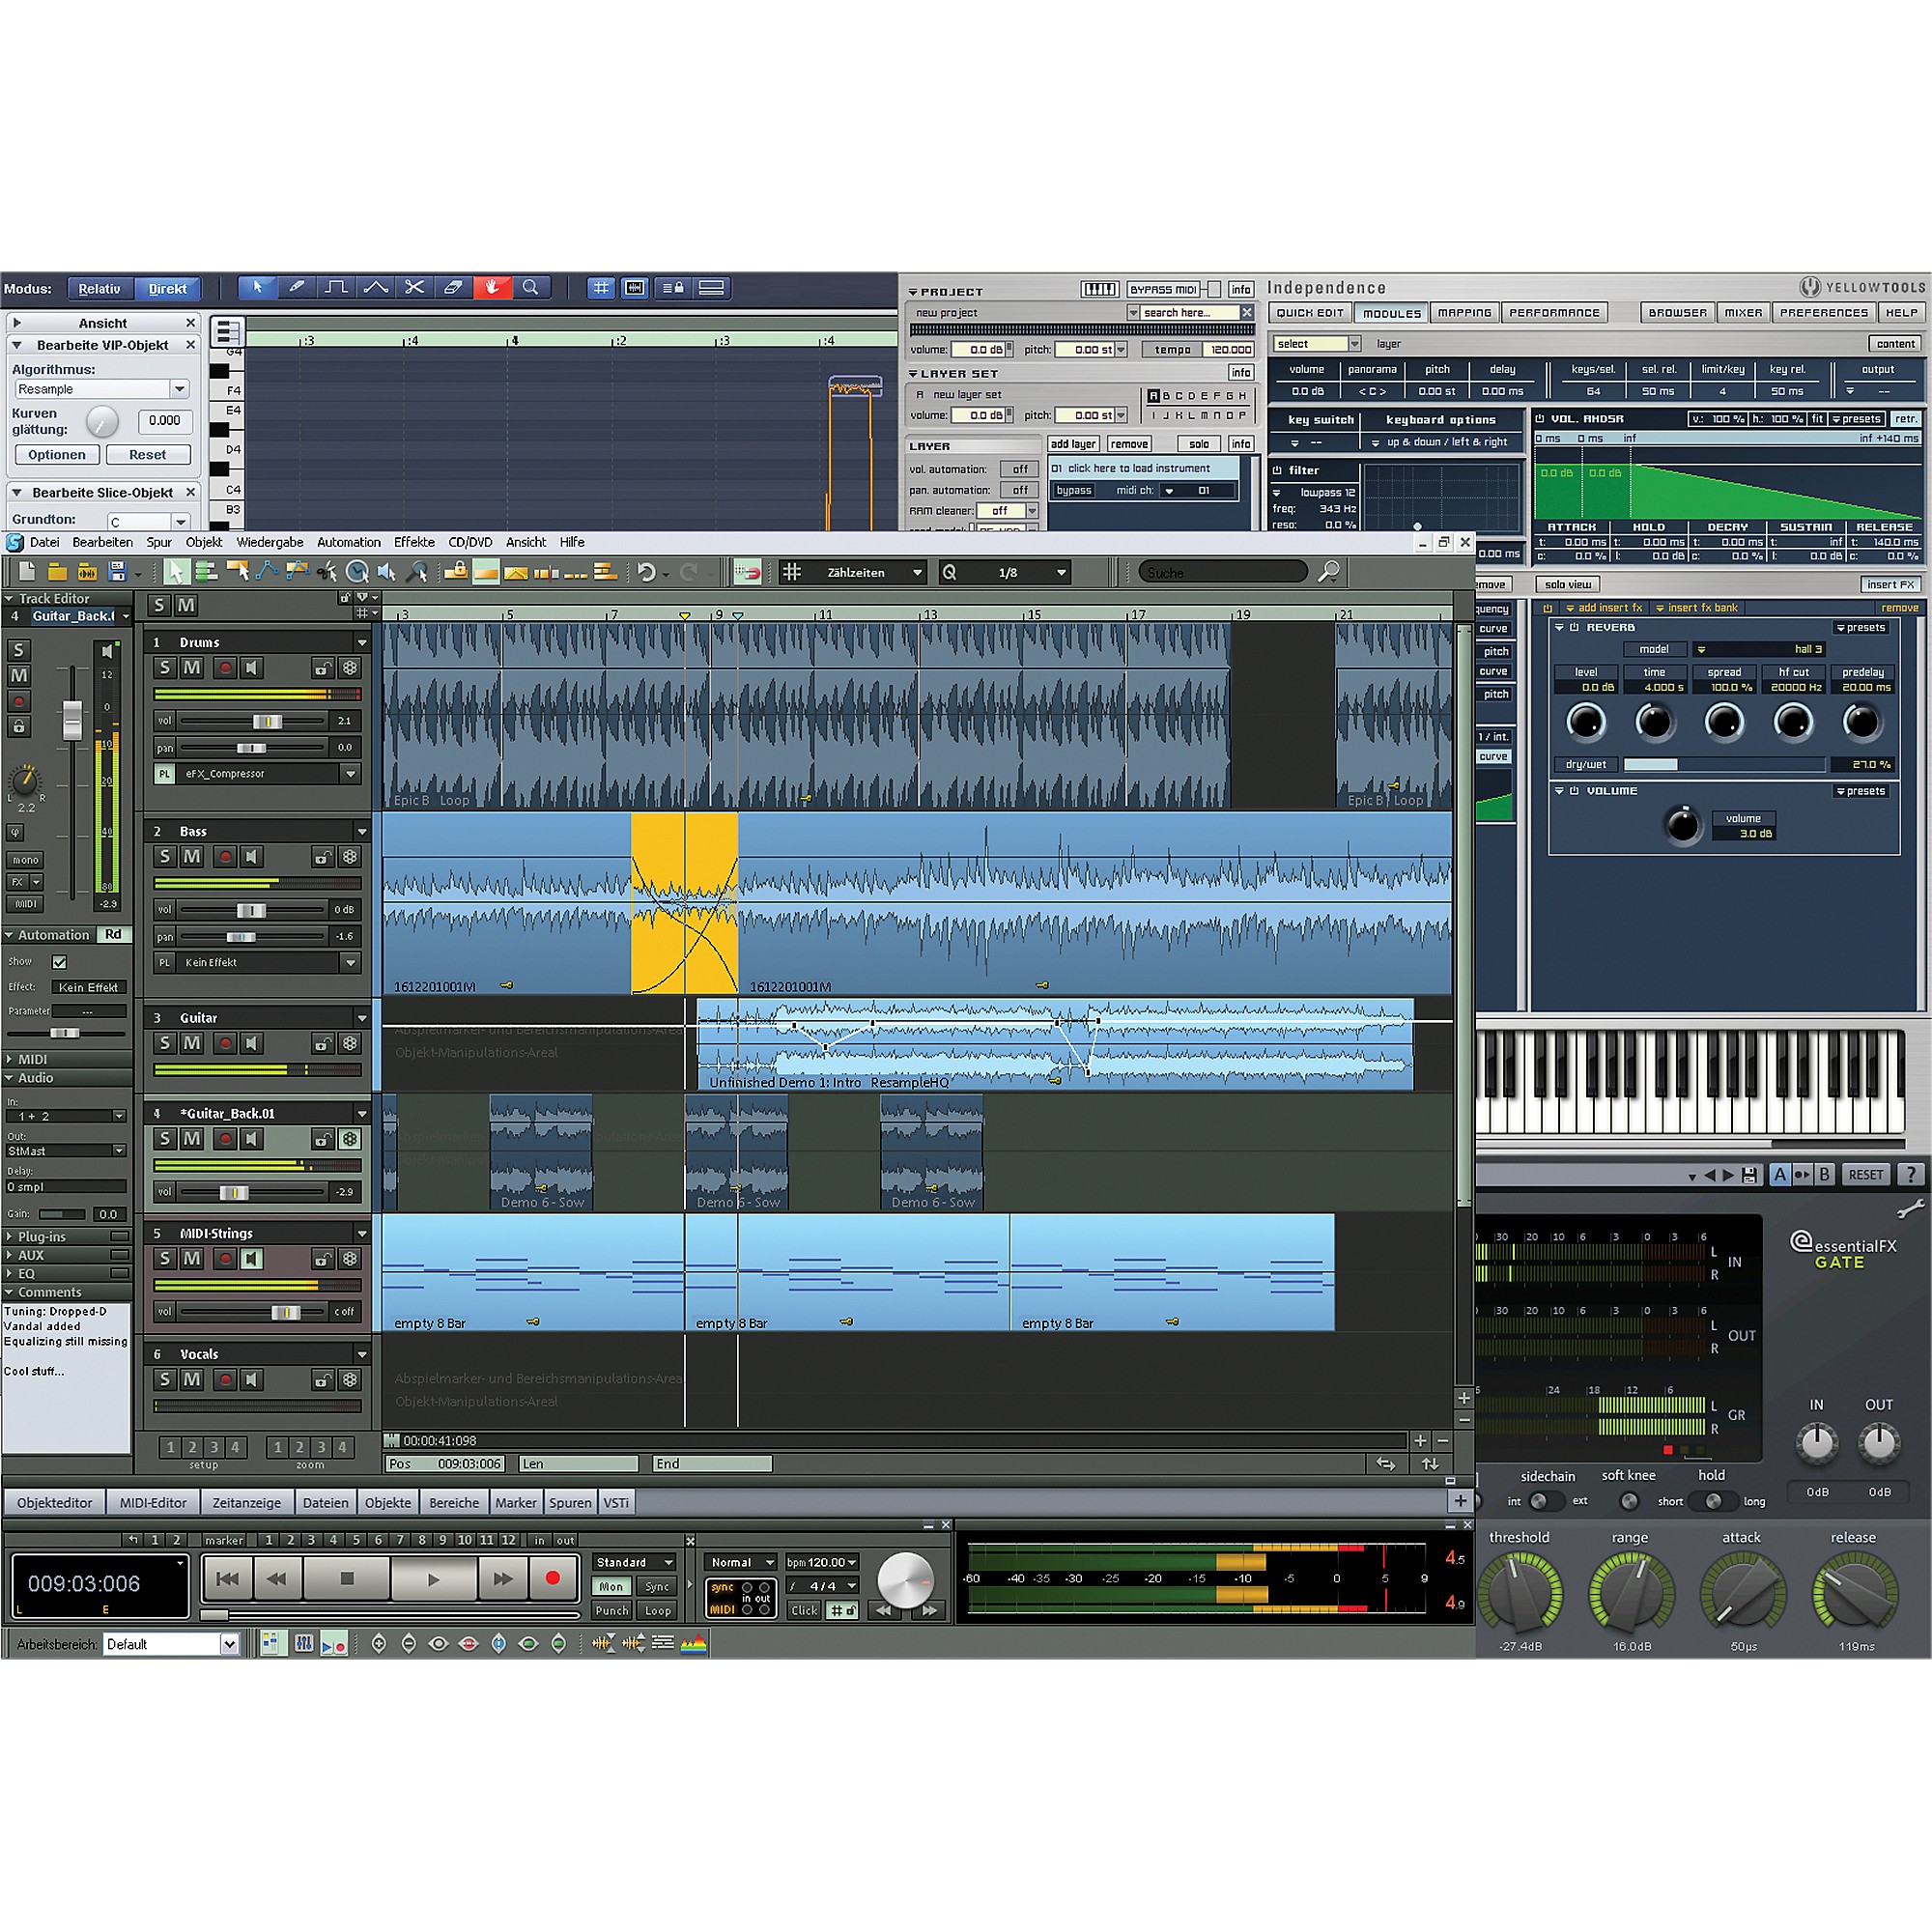1932x1932 pixels.
Task: Click the red hand tool icon
Action: pos(492,288)
